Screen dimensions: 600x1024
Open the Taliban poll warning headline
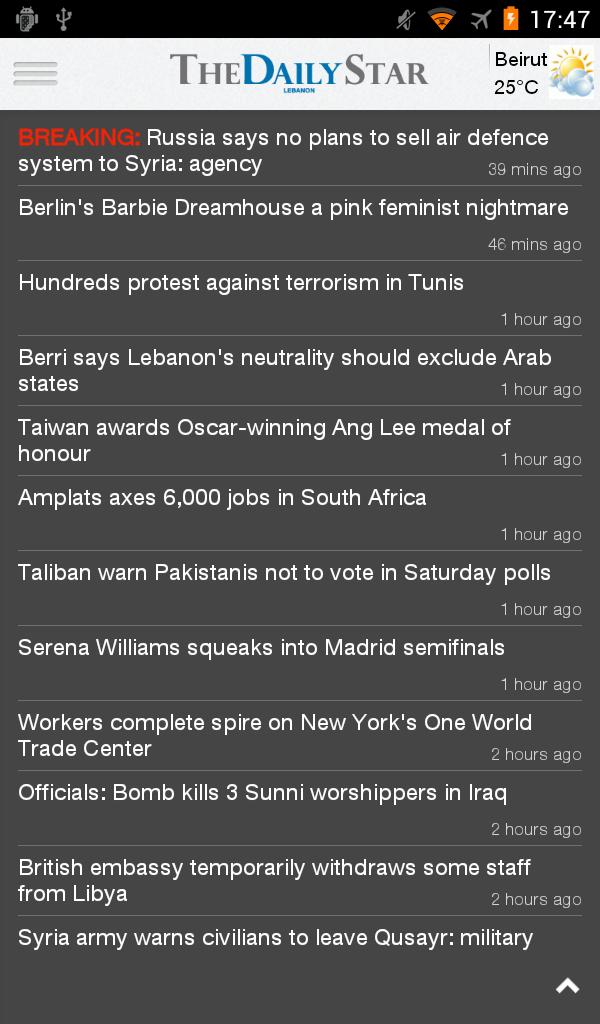tap(283, 572)
